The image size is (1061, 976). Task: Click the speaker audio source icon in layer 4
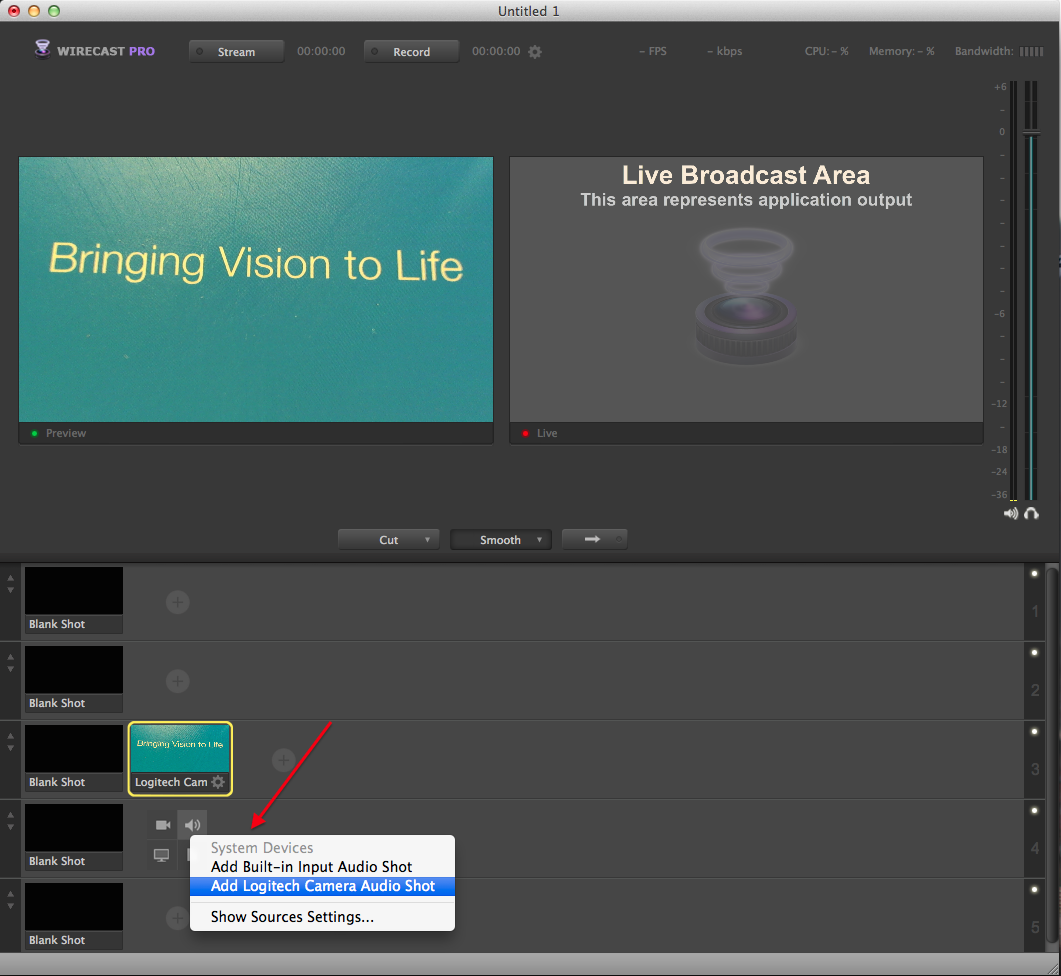click(192, 824)
